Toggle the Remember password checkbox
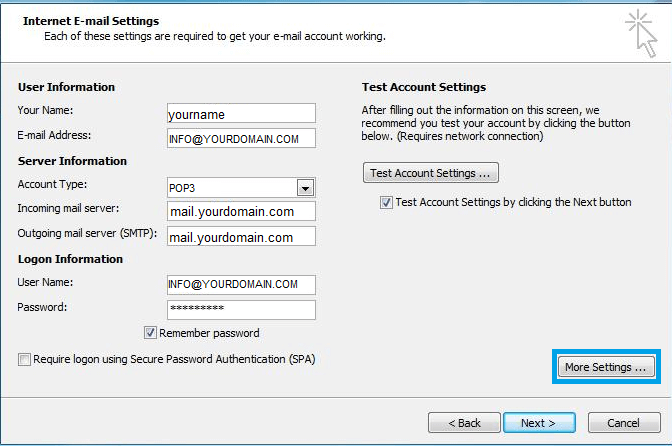This screenshot has height=446, width=672. coord(151,333)
